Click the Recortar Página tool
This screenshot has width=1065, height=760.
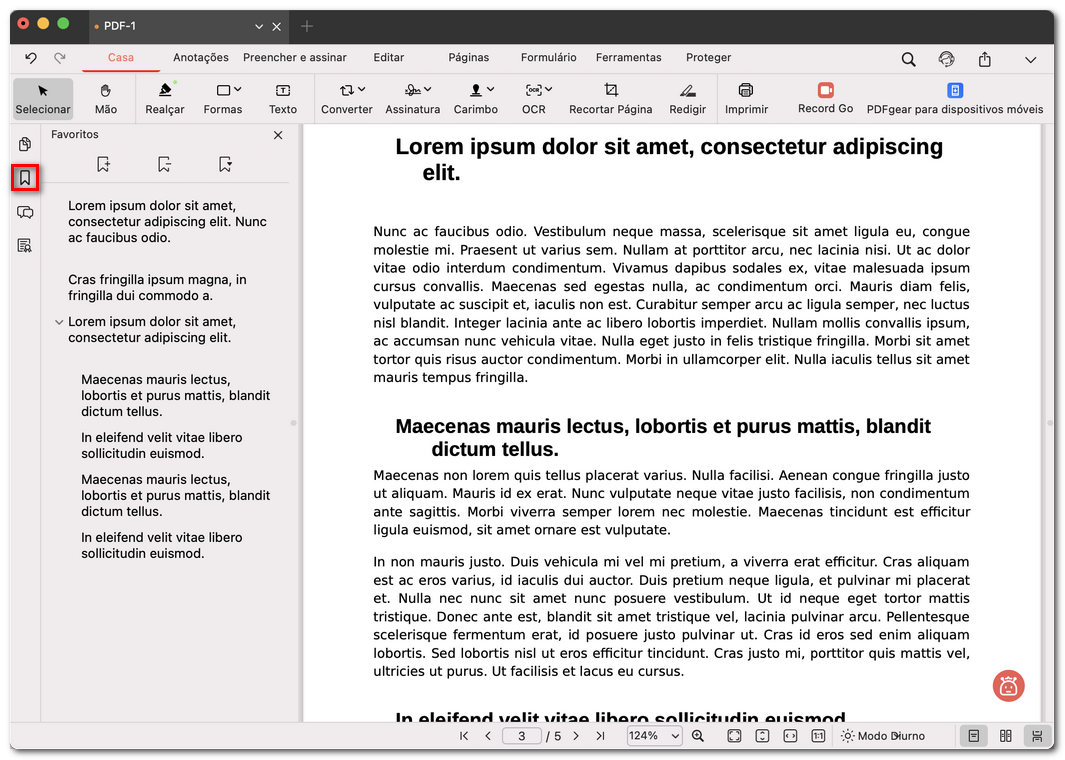pos(610,99)
